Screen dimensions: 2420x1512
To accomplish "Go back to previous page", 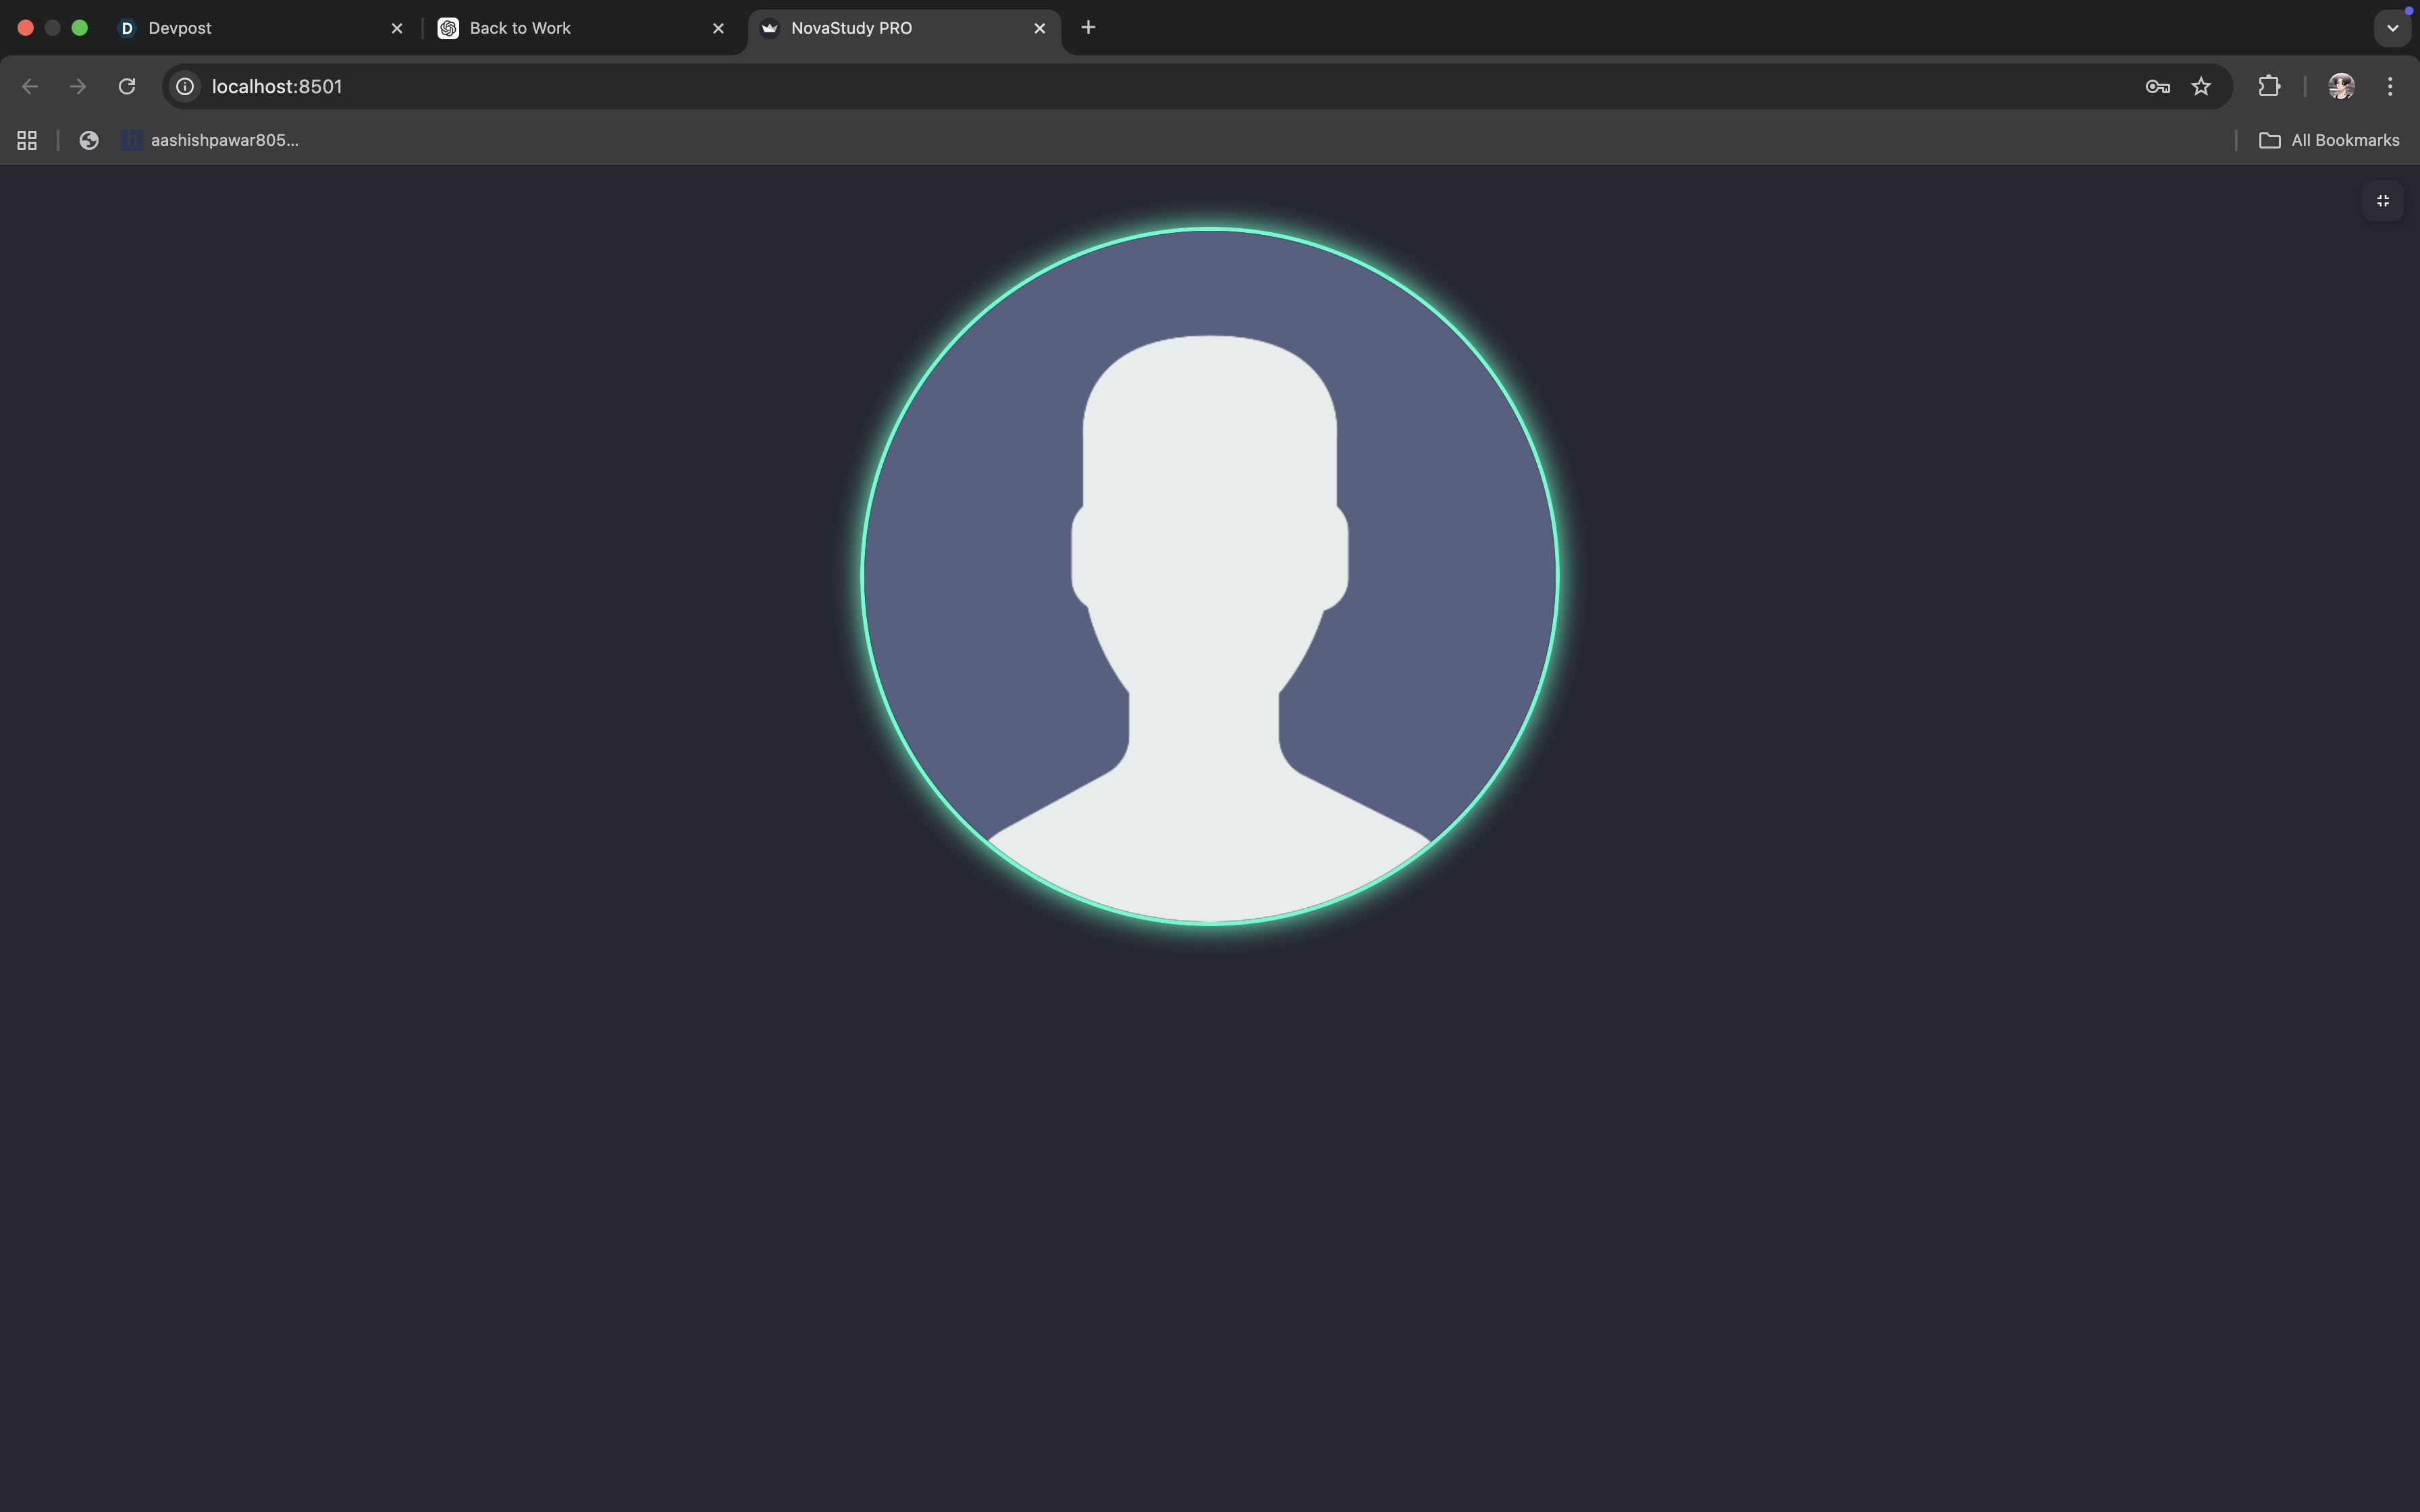I will [30, 87].
